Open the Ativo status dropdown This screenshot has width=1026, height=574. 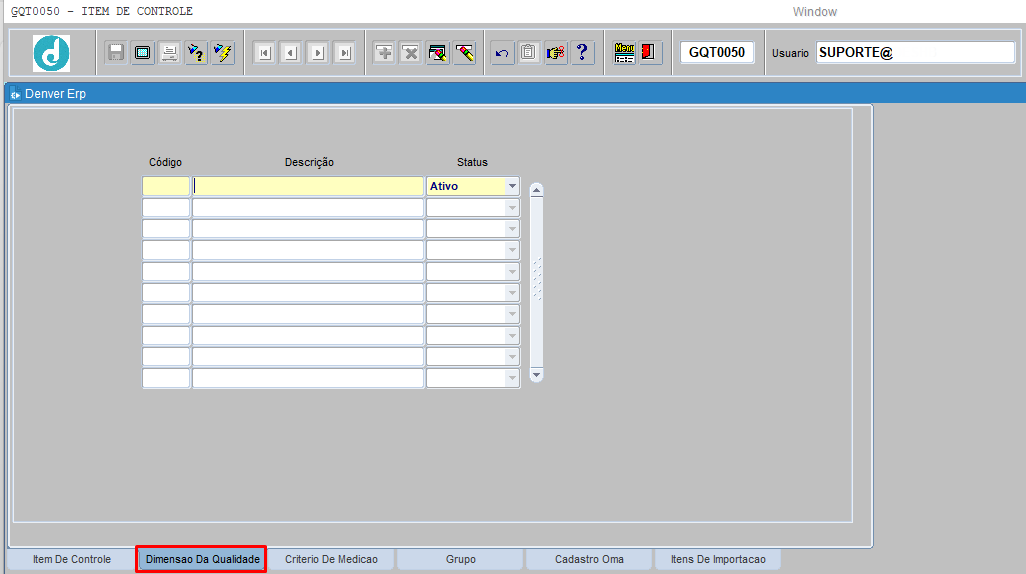pos(512,186)
